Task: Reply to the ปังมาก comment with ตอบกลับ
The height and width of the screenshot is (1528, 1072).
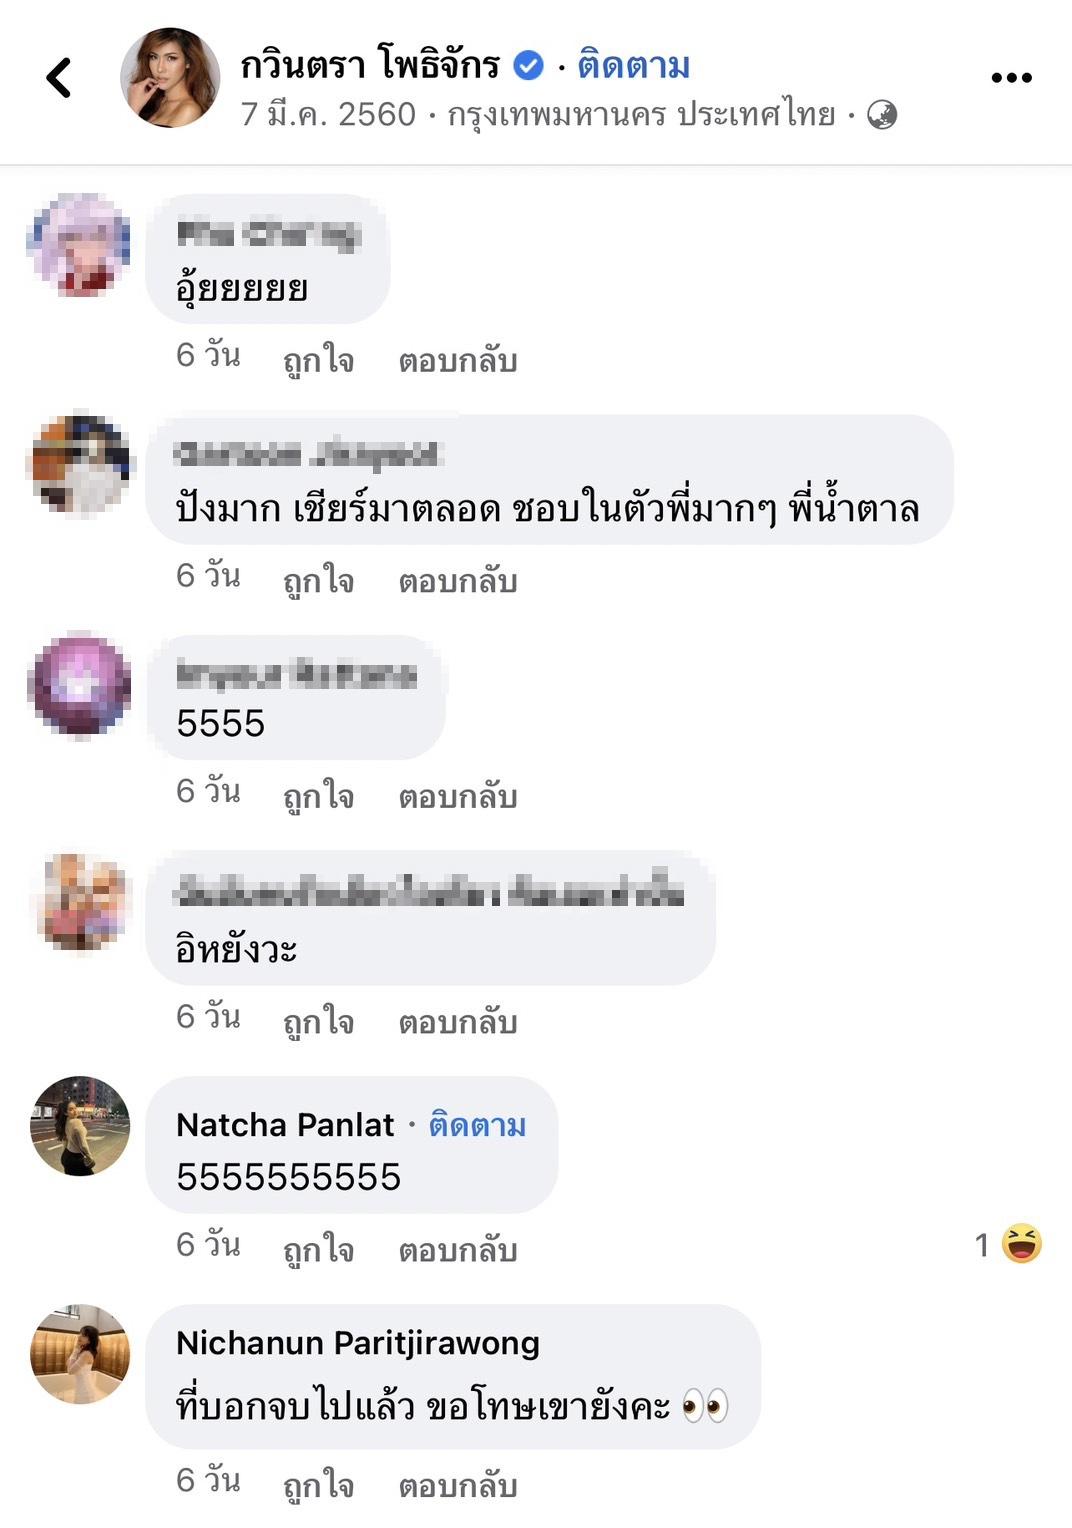Action: [x=458, y=580]
